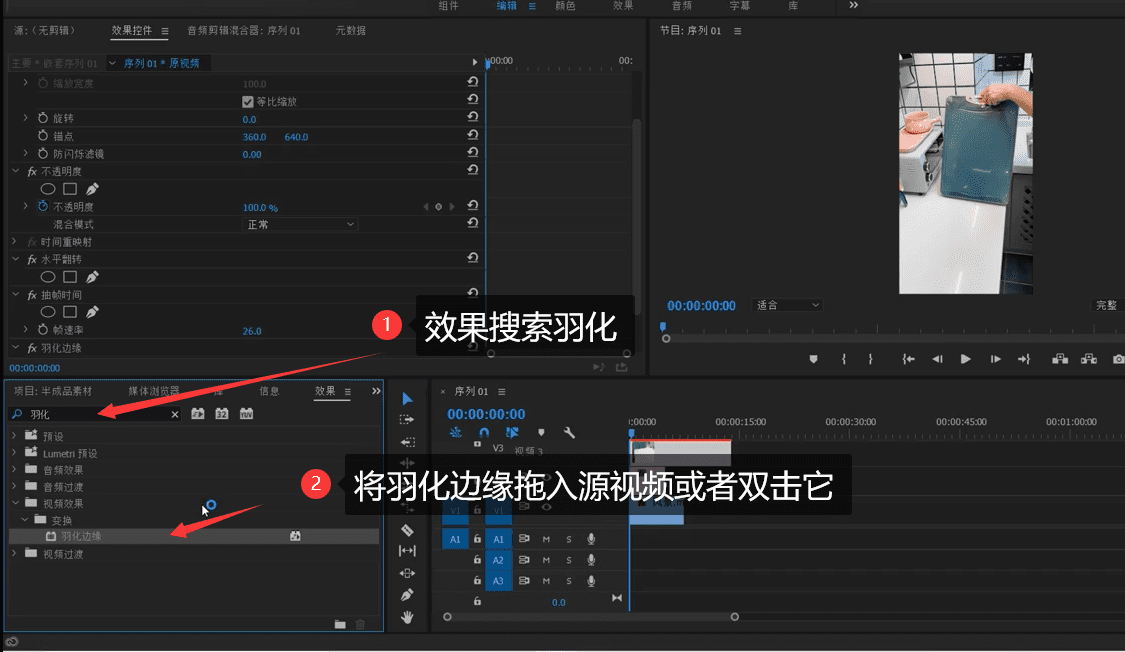Expand the 预设 folder
Viewport: 1125px width, 652px height.
14,435
